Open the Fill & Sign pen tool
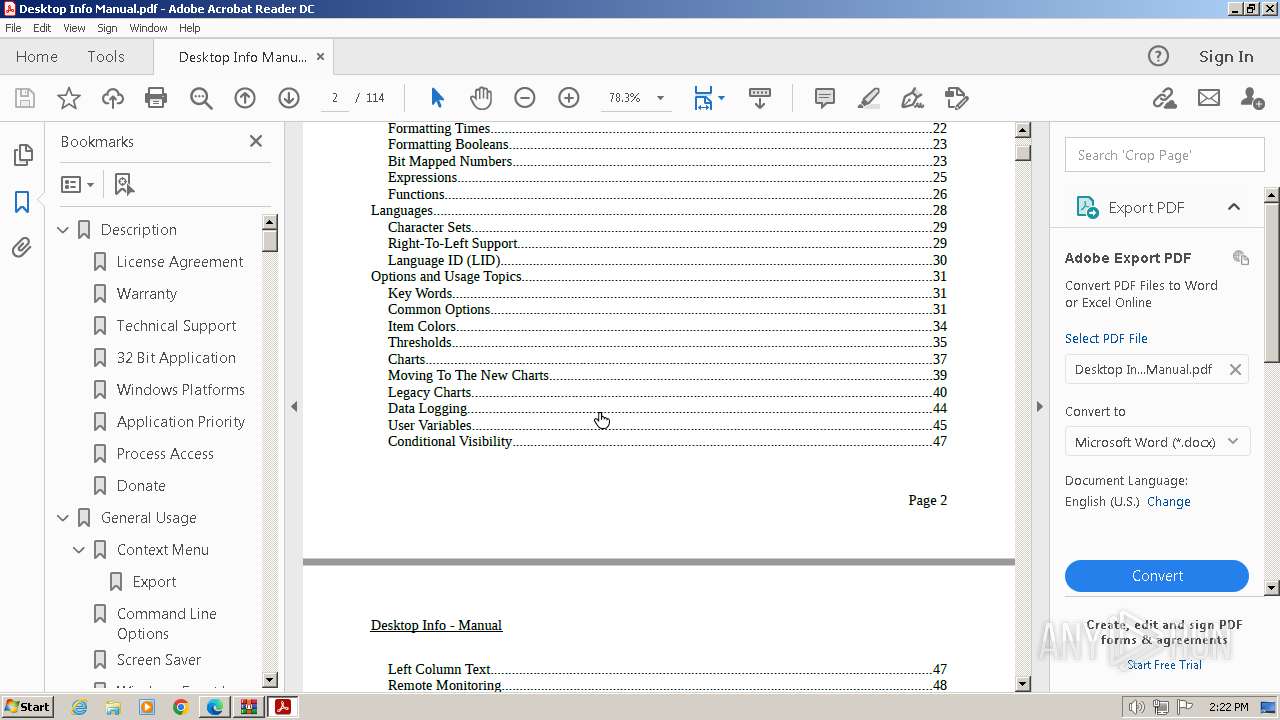 click(x=912, y=98)
